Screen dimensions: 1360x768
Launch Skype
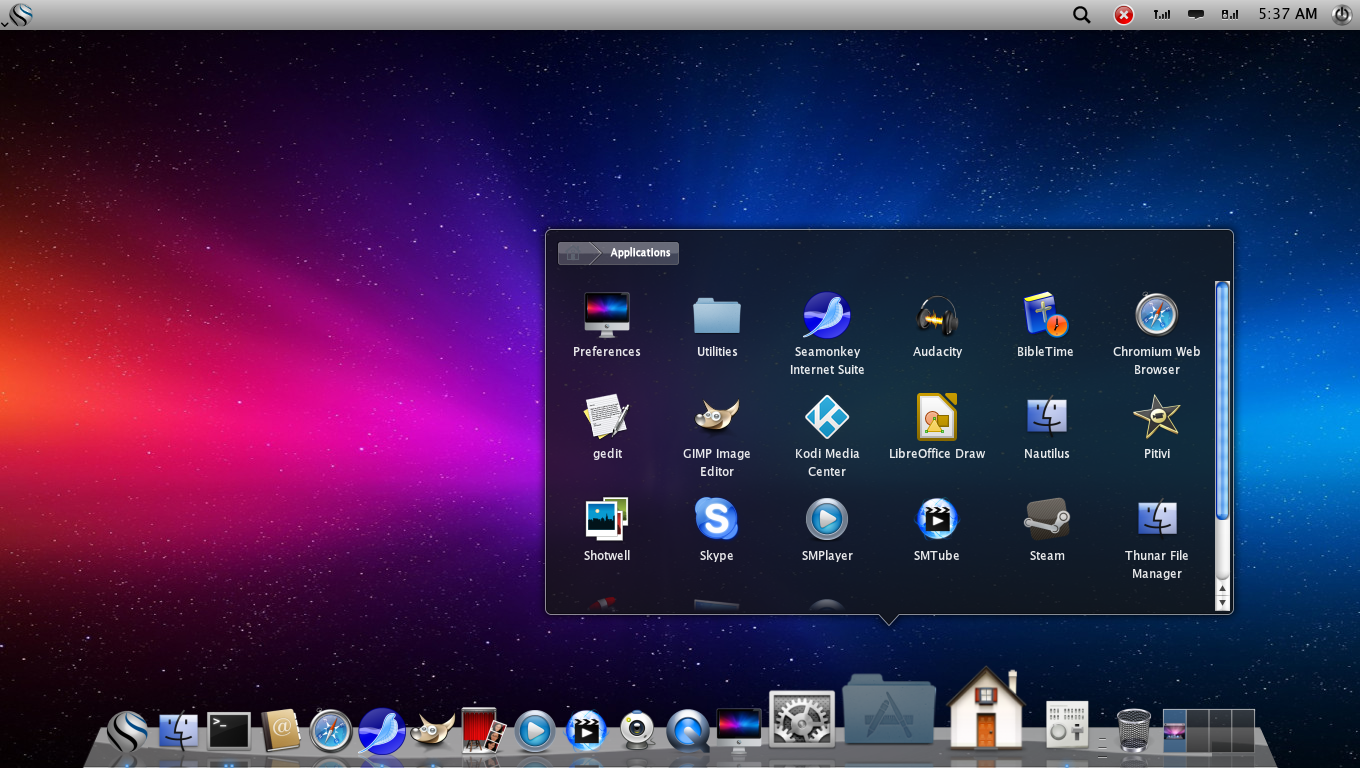tap(717, 529)
